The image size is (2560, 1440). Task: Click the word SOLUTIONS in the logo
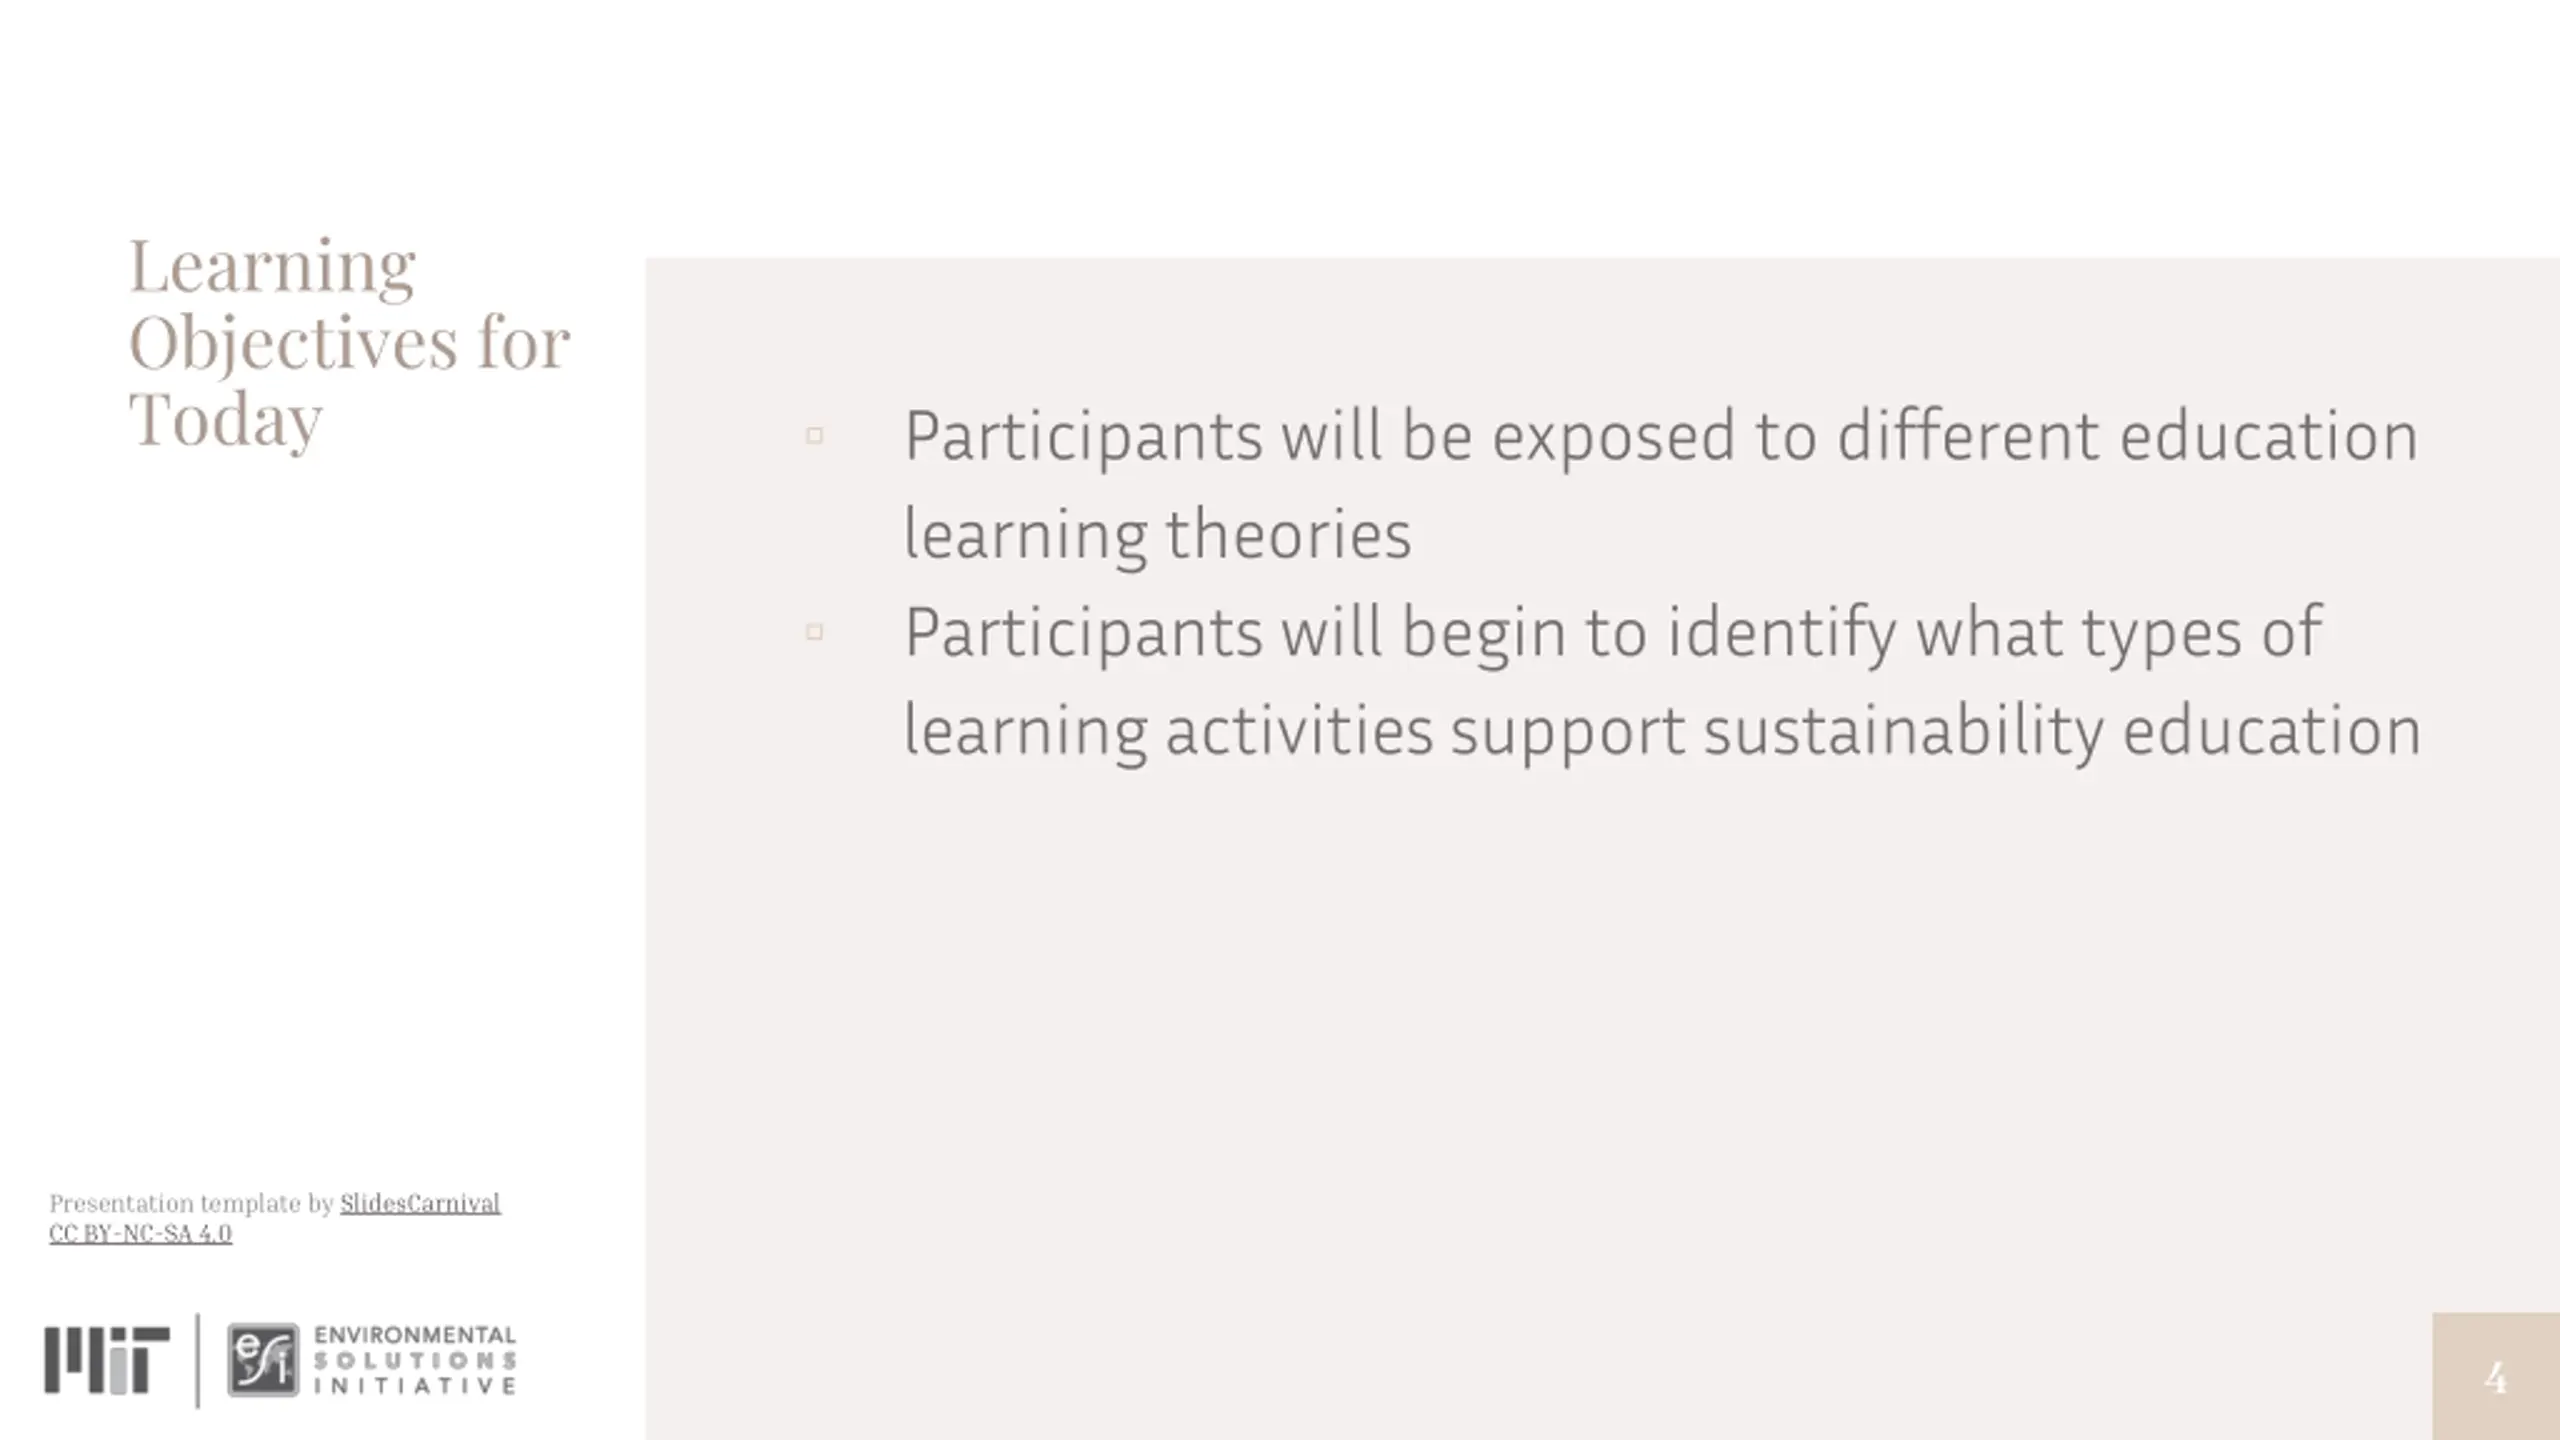pyautogui.click(x=415, y=1361)
